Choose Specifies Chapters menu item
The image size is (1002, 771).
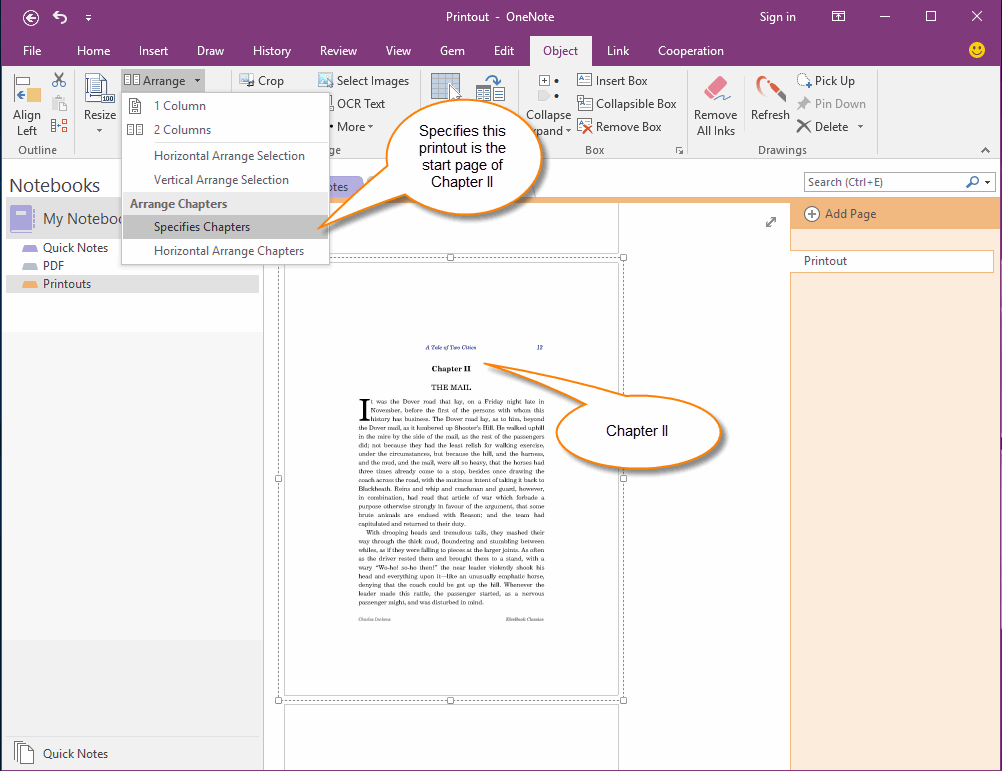(x=225, y=227)
